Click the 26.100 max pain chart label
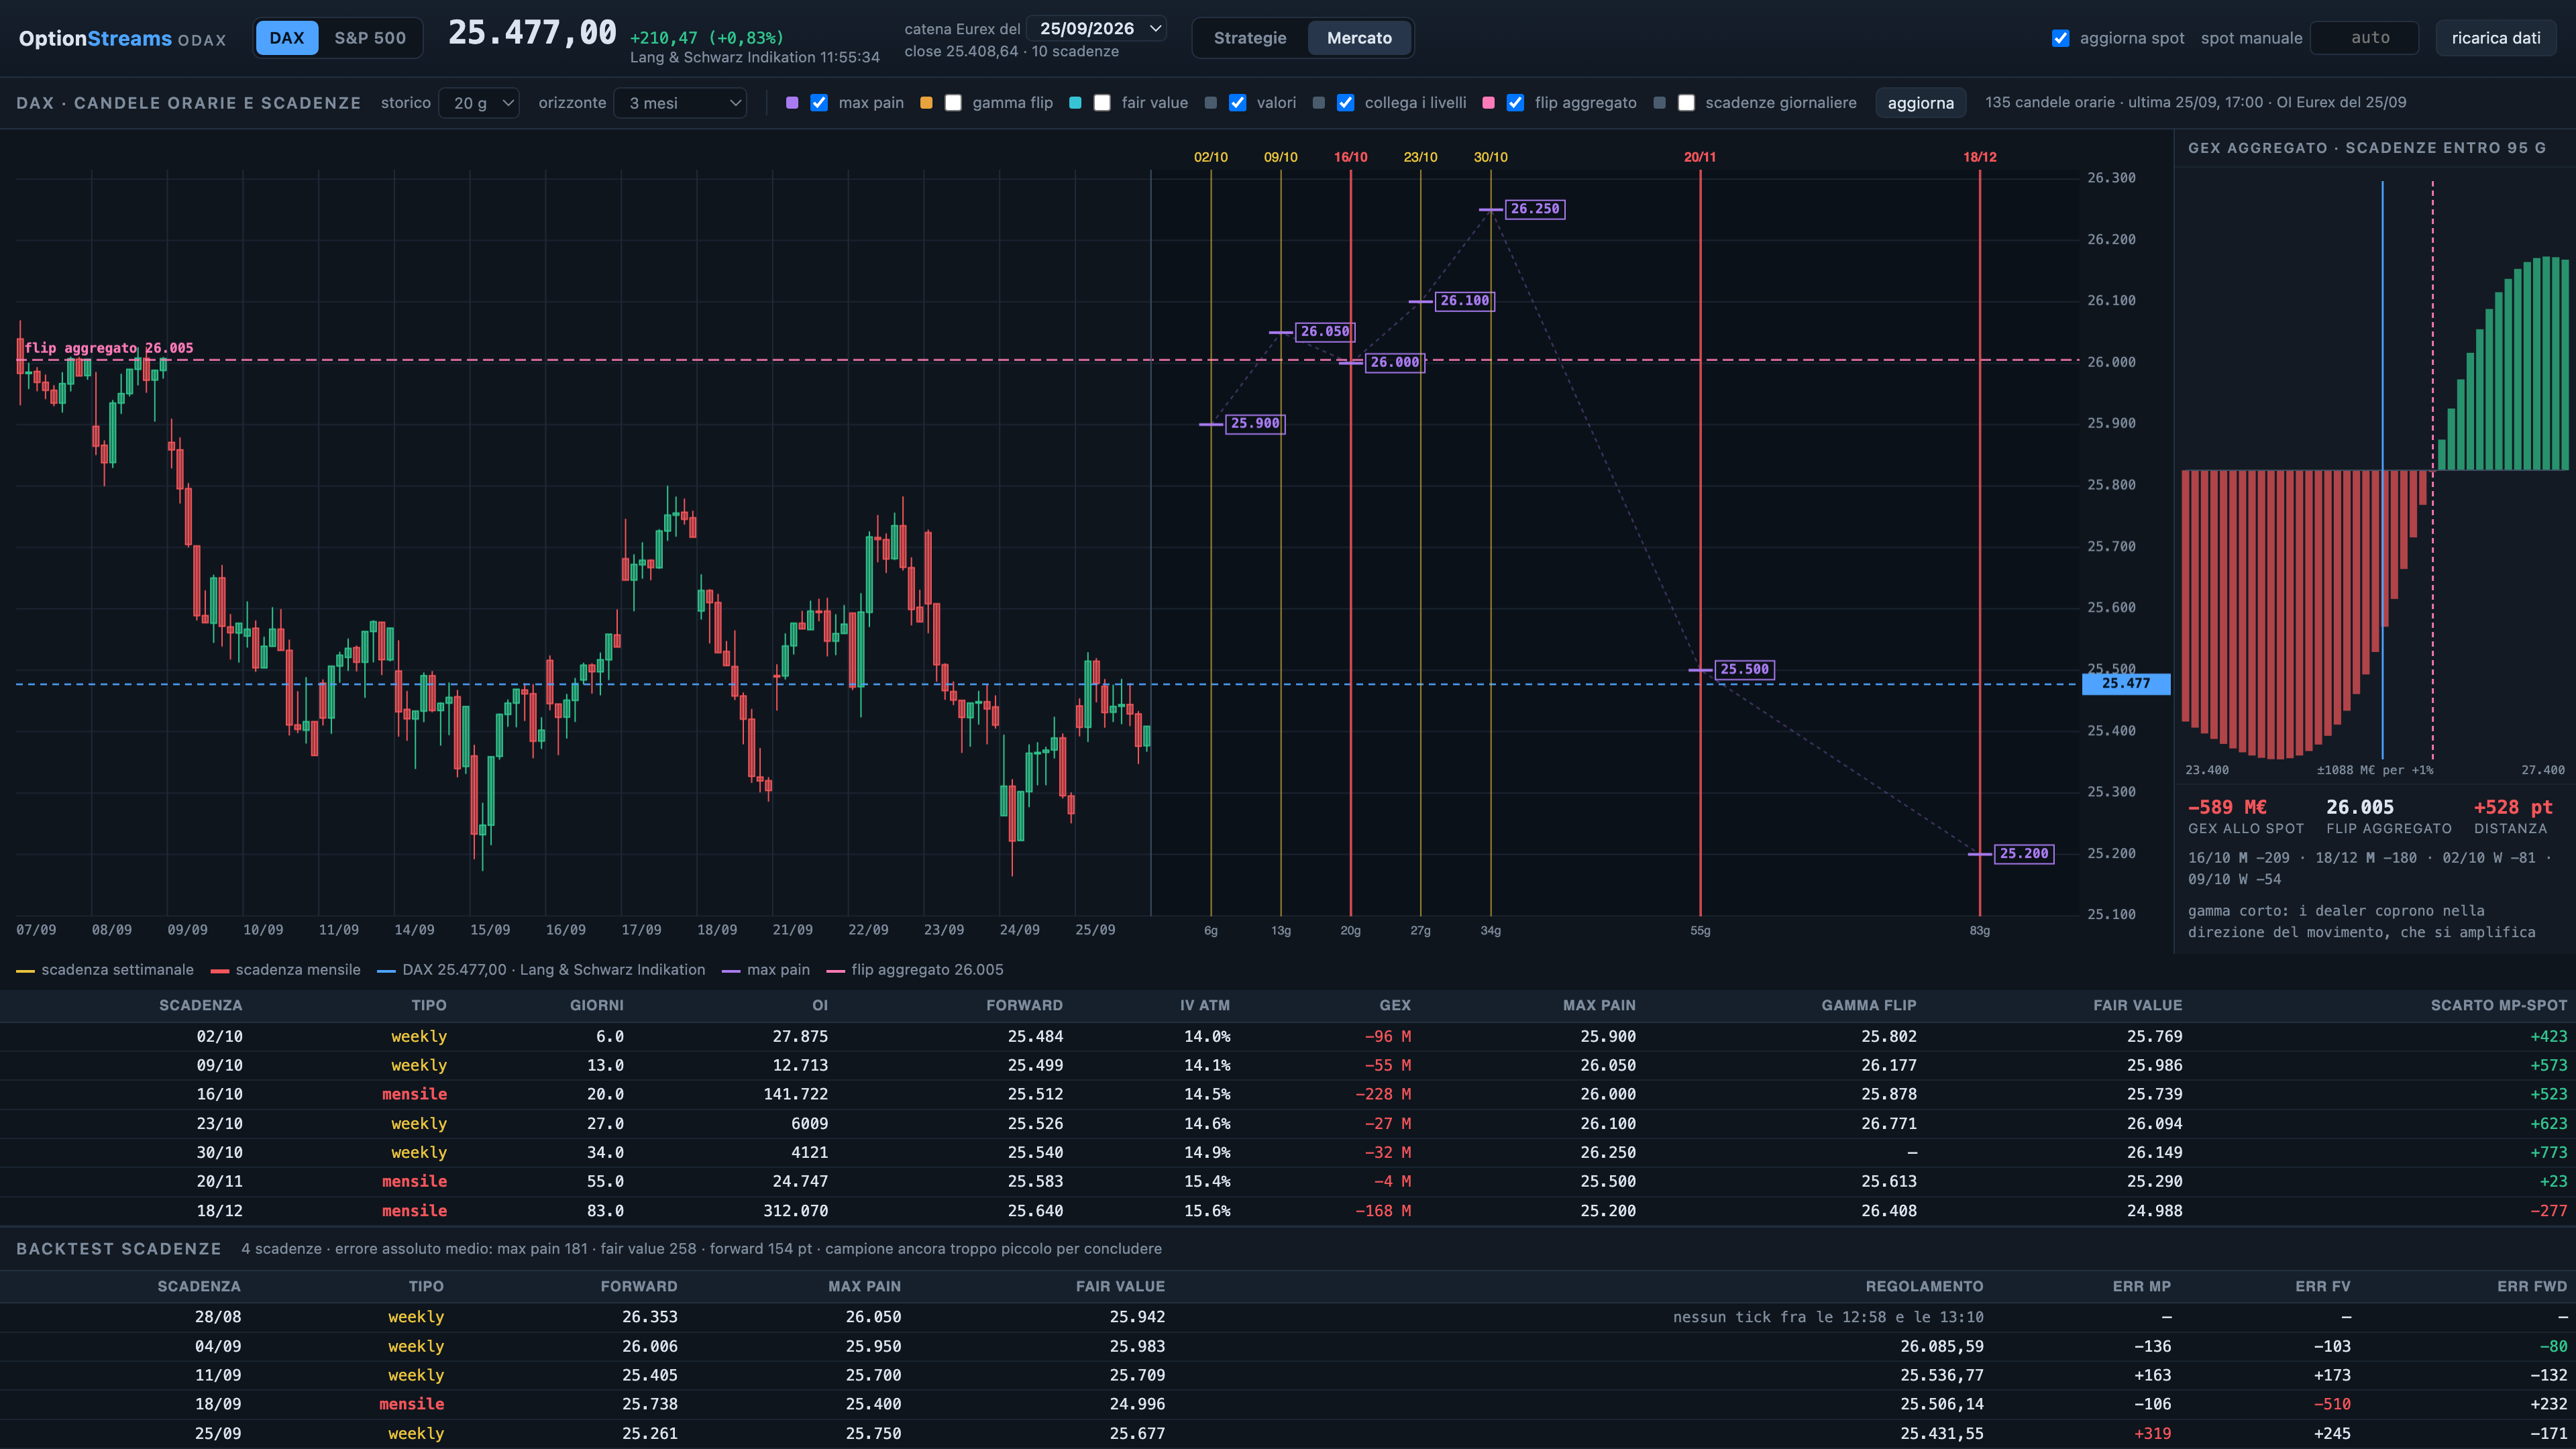This screenshot has width=2576, height=1449. pos(1464,301)
